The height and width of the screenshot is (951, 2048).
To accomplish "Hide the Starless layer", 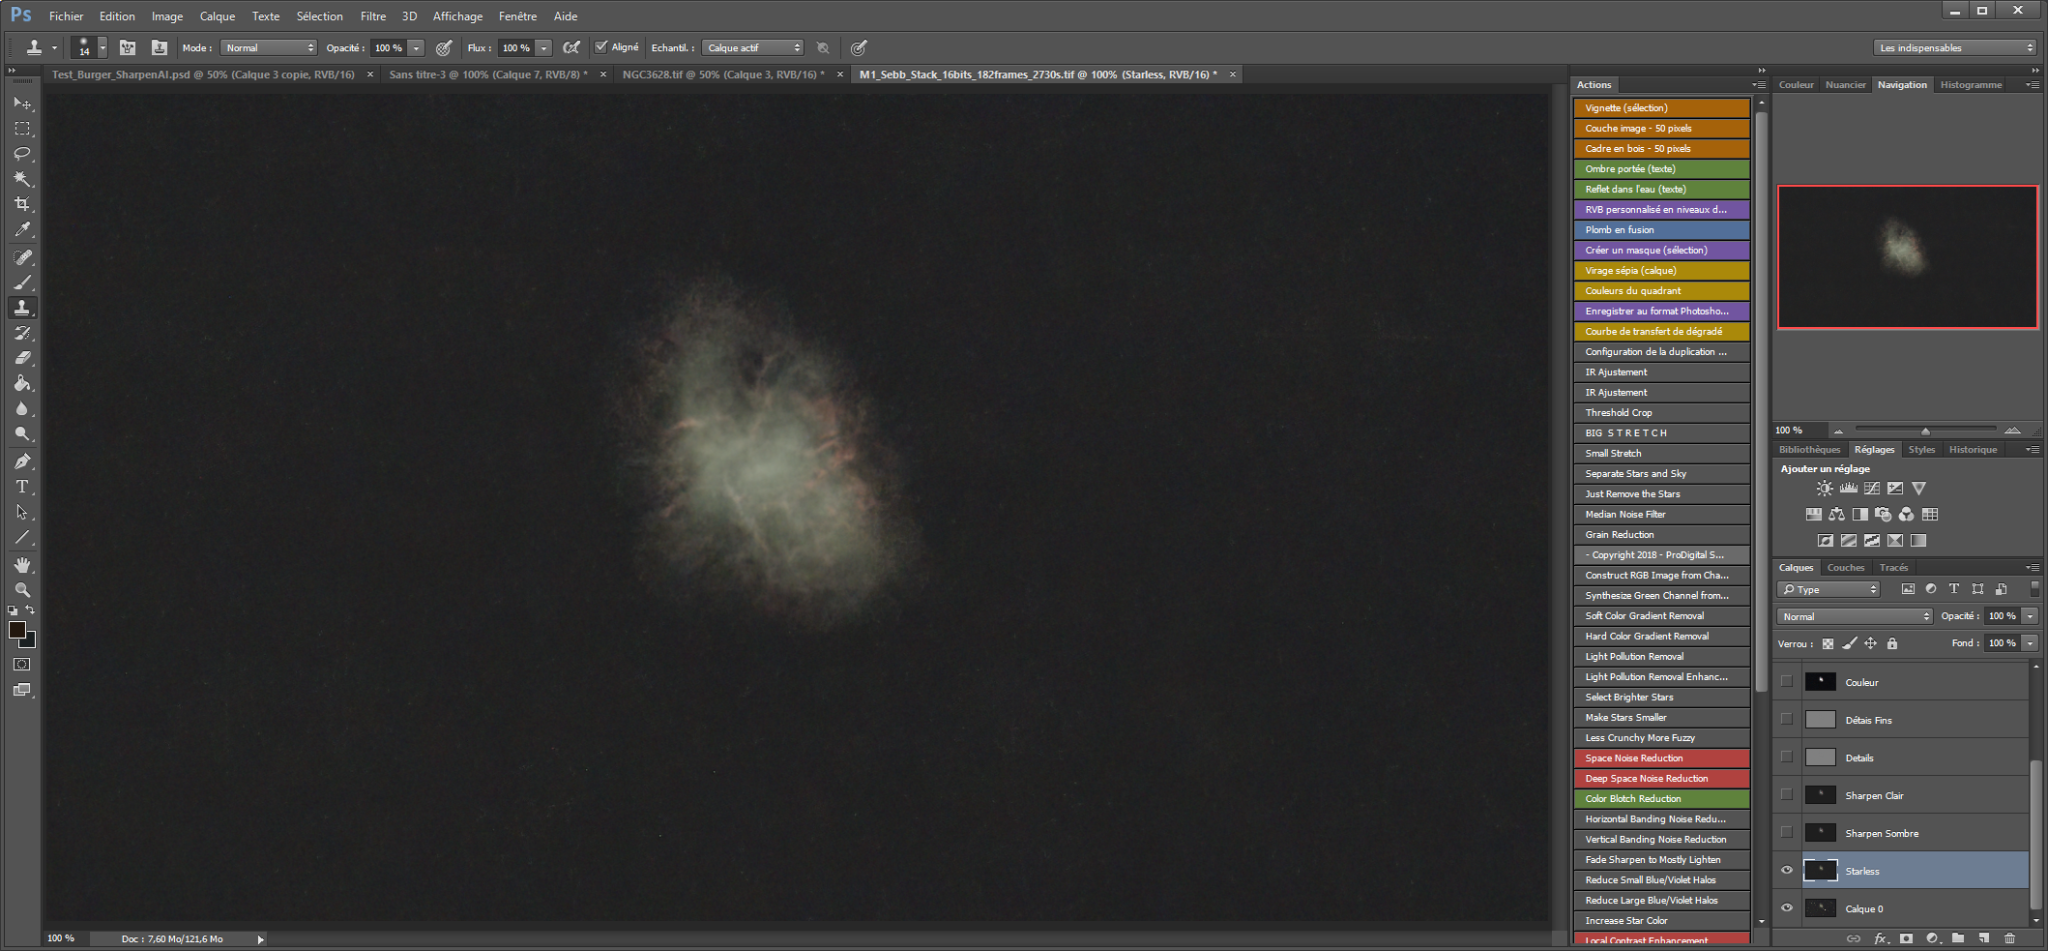I will coord(1787,871).
